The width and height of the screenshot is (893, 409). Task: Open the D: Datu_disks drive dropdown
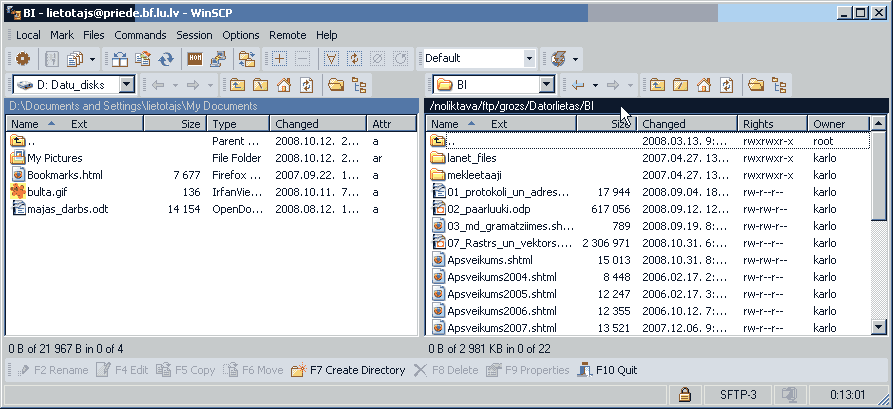(127, 85)
